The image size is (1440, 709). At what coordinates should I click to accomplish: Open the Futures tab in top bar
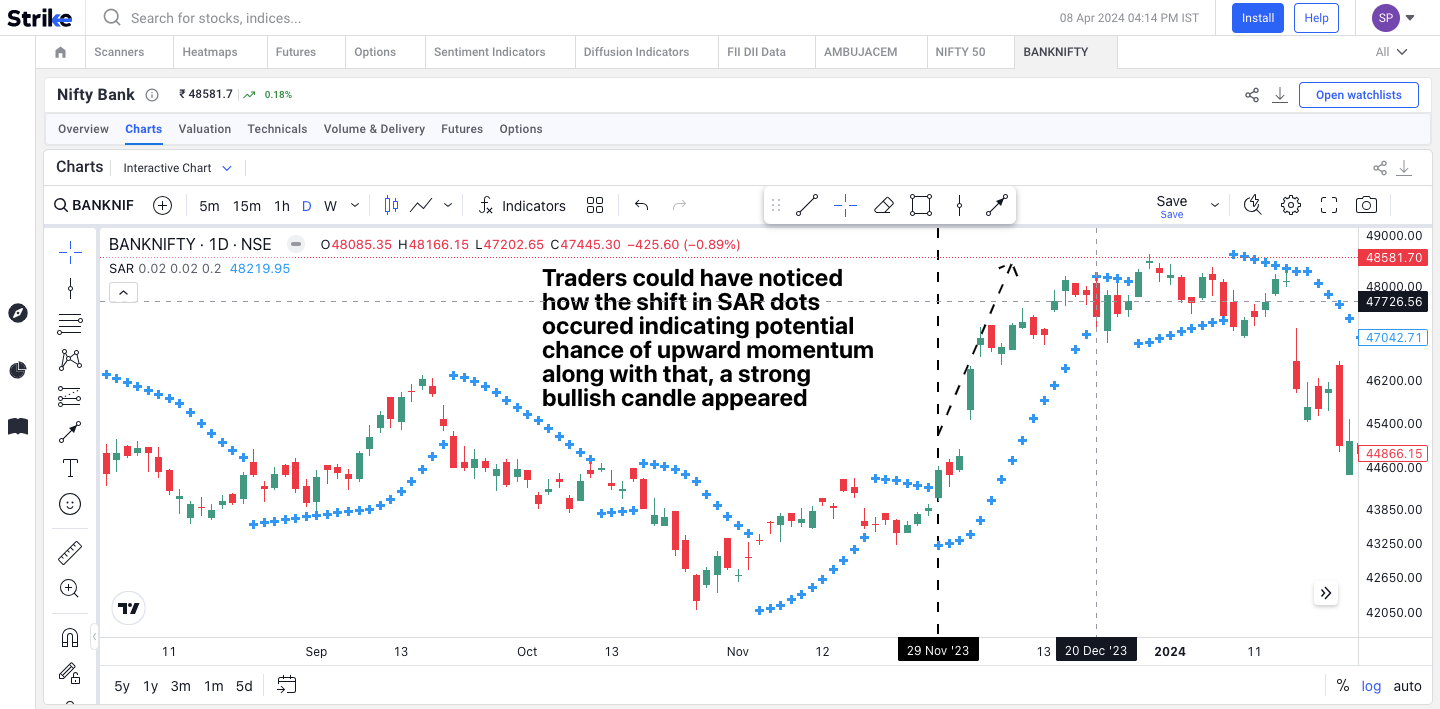coord(296,52)
